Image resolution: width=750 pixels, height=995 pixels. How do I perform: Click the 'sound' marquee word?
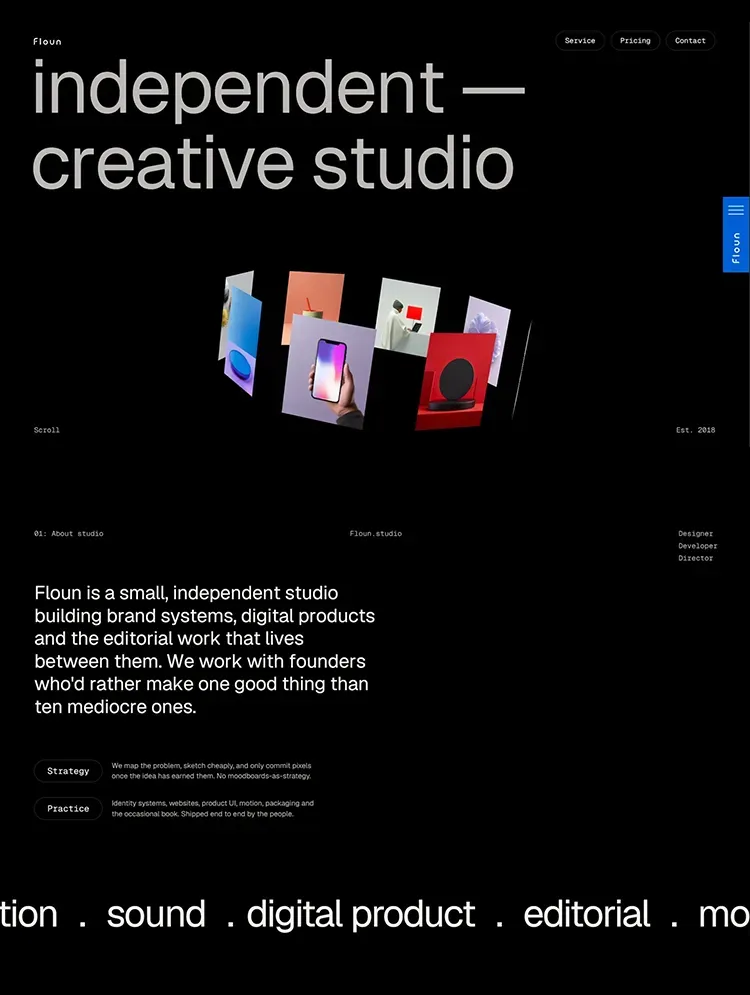[156, 915]
